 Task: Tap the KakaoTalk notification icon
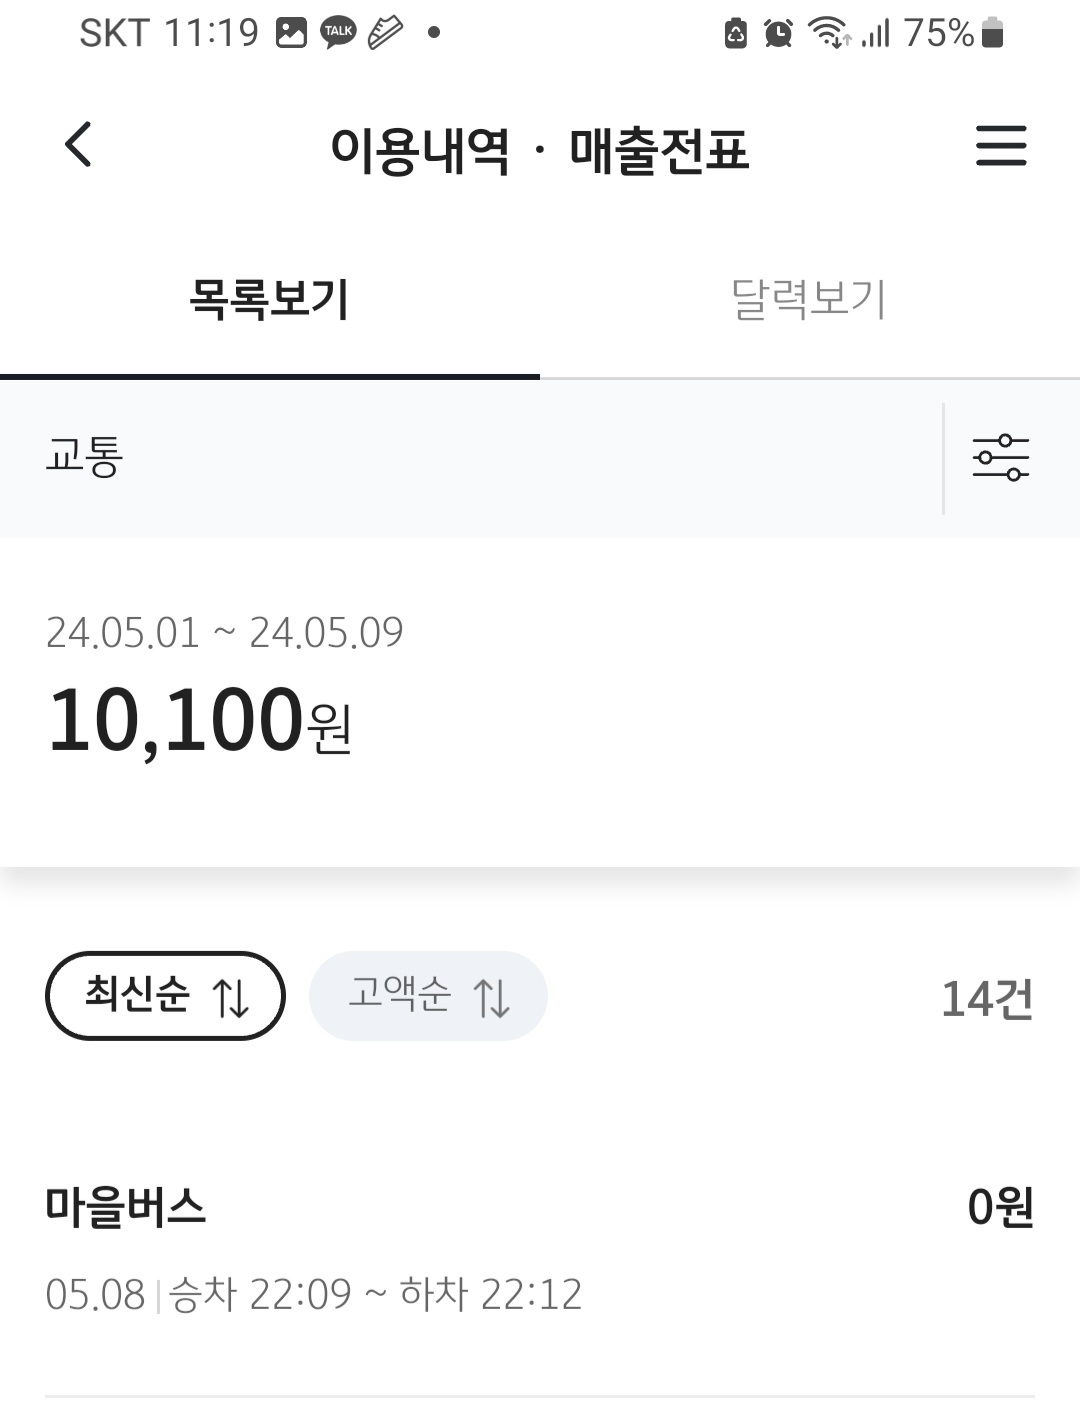pos(339,33)
